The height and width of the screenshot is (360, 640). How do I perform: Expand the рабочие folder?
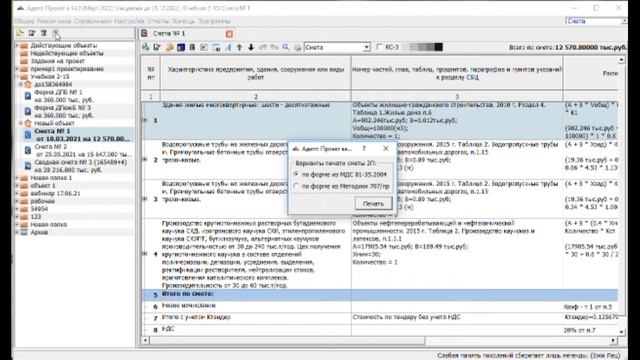coord(17,201)
